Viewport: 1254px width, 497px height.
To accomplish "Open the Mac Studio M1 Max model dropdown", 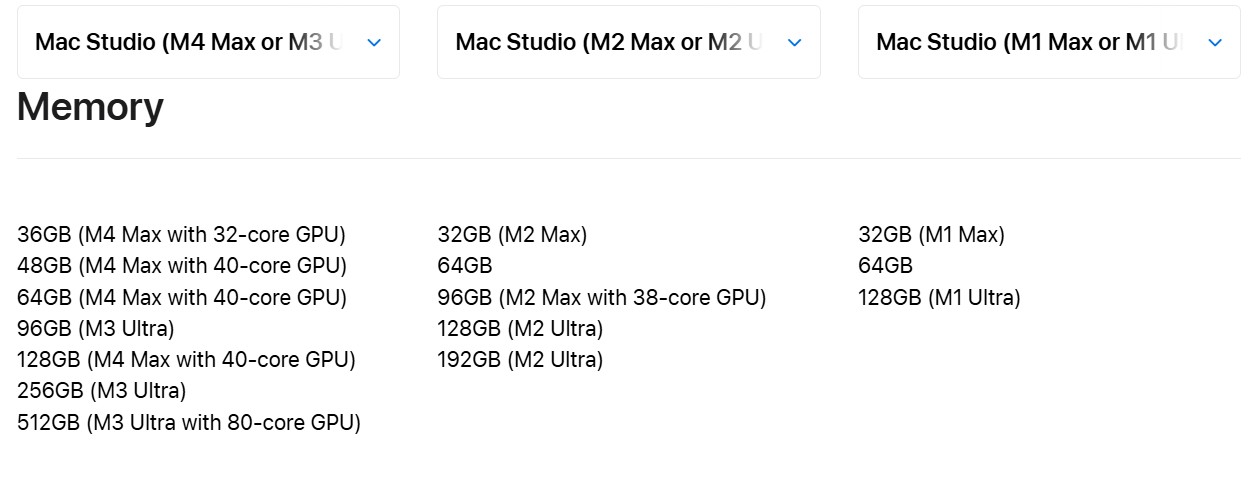I will pos(1030,42).
